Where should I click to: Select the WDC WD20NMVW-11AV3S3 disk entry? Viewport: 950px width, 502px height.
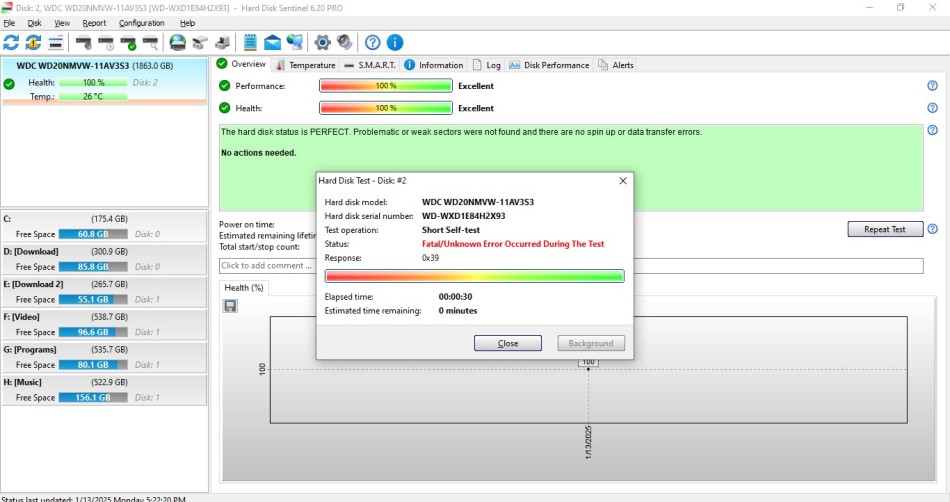click(104, 82)
